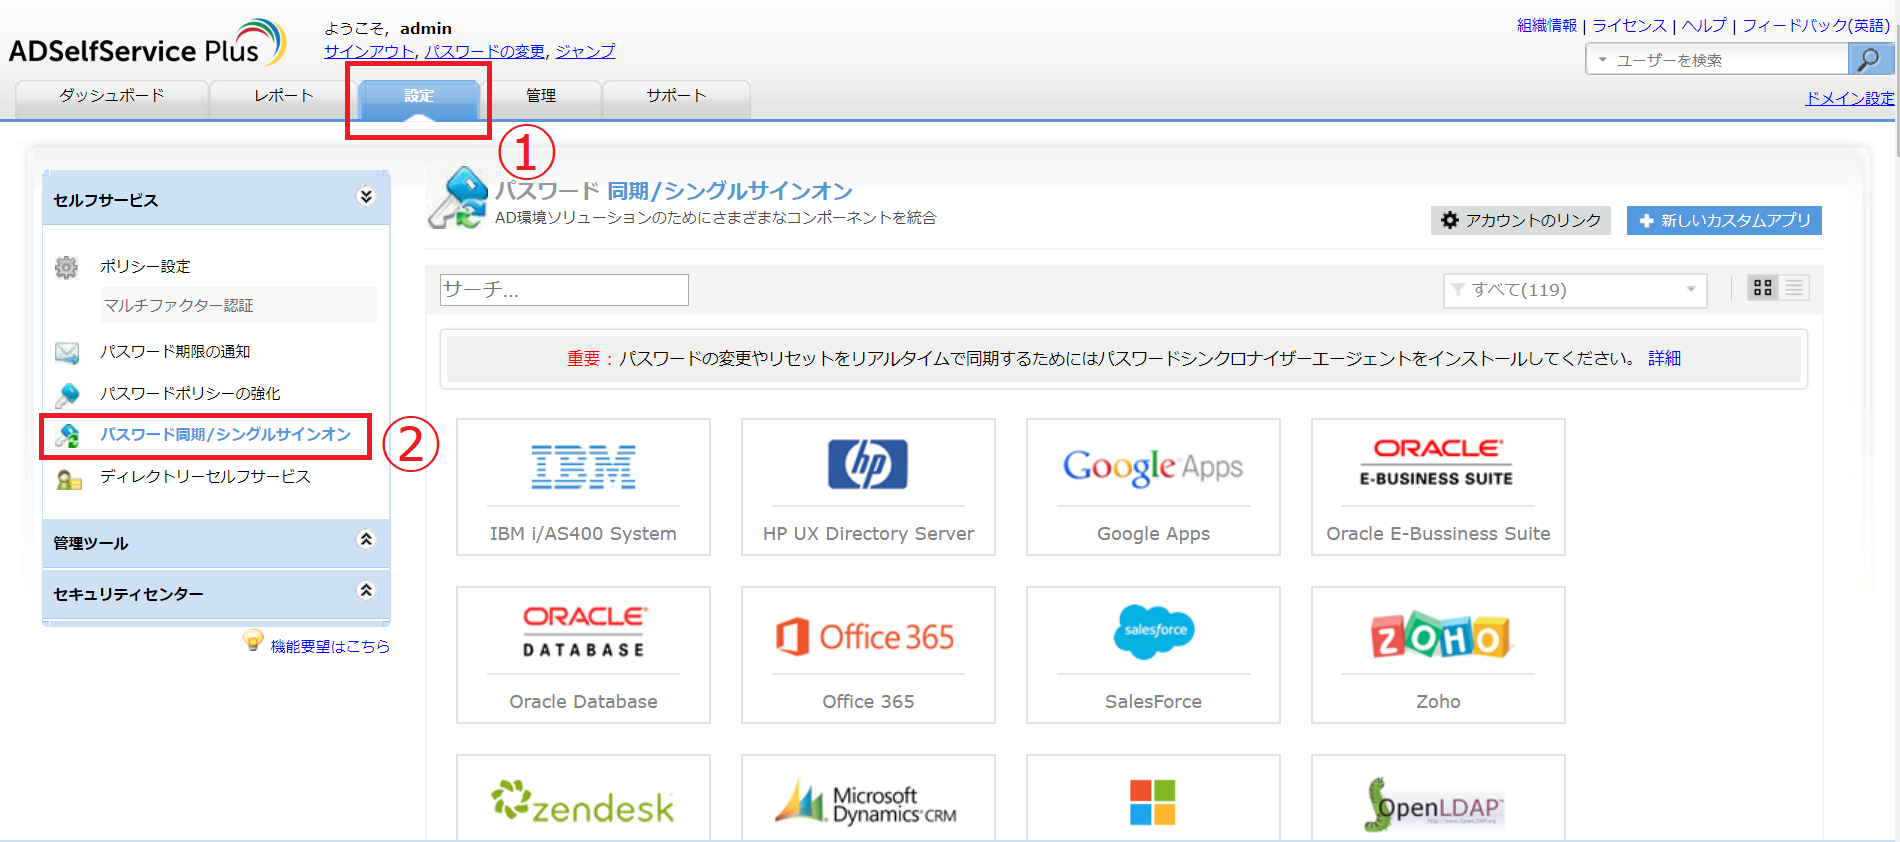
Task: Click the password policy enforcer icon
Action: coord(67,394)
